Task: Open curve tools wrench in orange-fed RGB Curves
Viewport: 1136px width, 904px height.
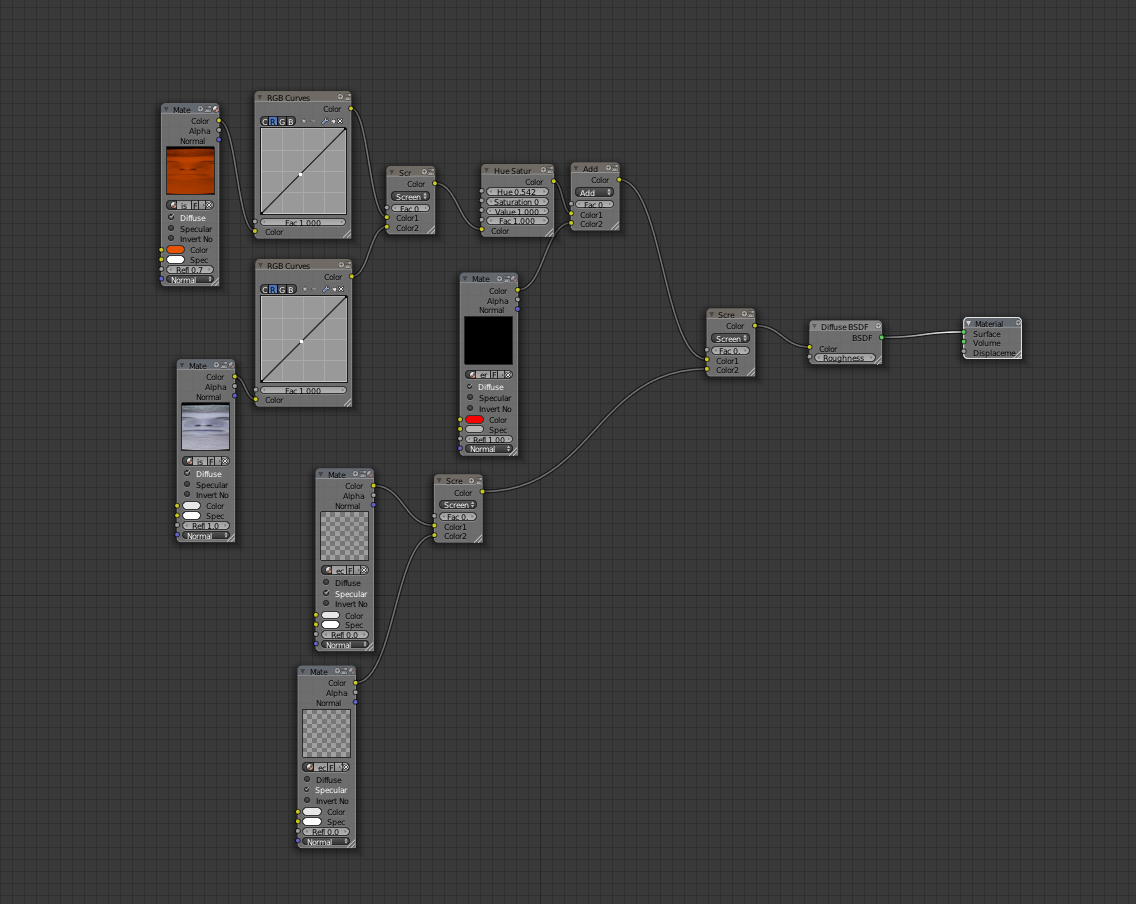Action: pos(325,121)
